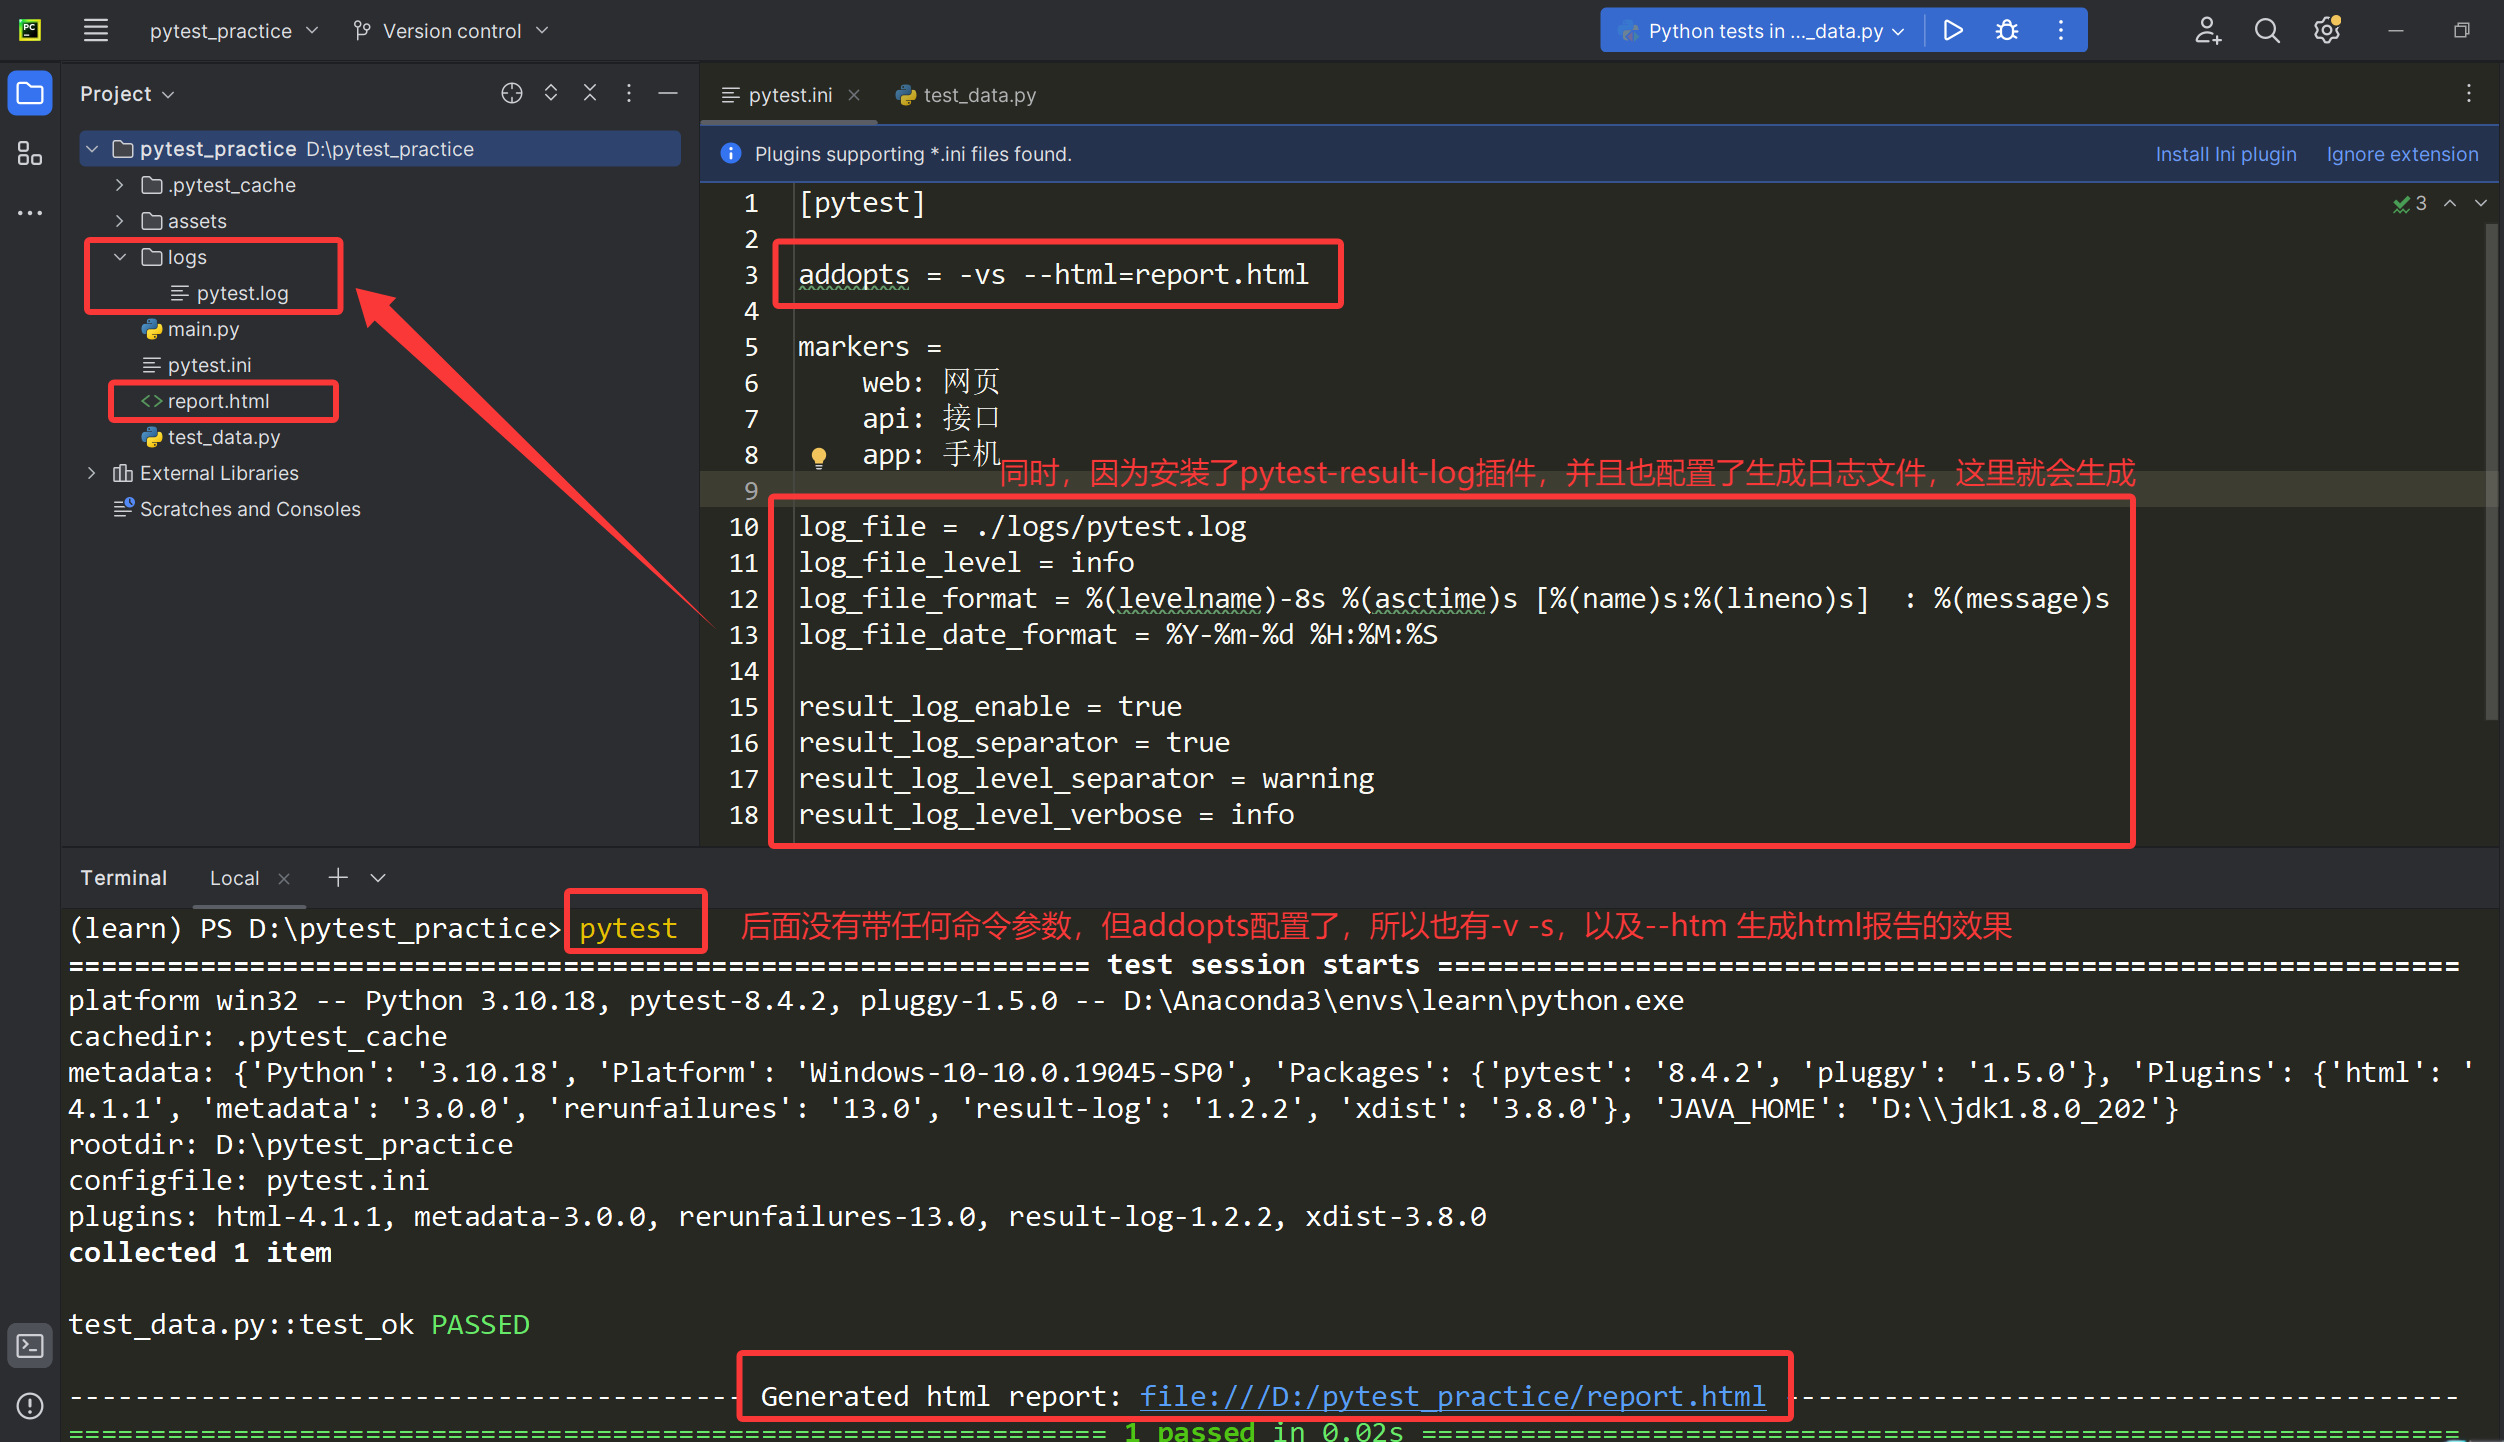Toggle the Terminal tool window button
The image size is (2504, 1442).
[x=30, y=1346]
